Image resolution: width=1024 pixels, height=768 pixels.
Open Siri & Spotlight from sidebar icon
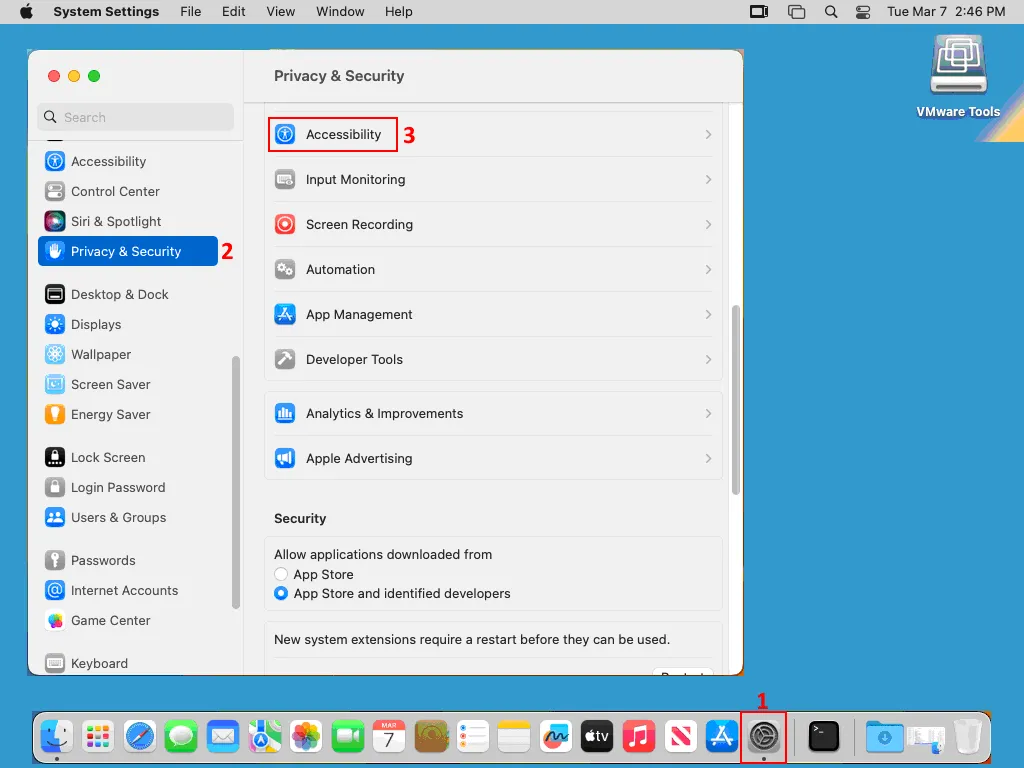click(x=55, y=222)
